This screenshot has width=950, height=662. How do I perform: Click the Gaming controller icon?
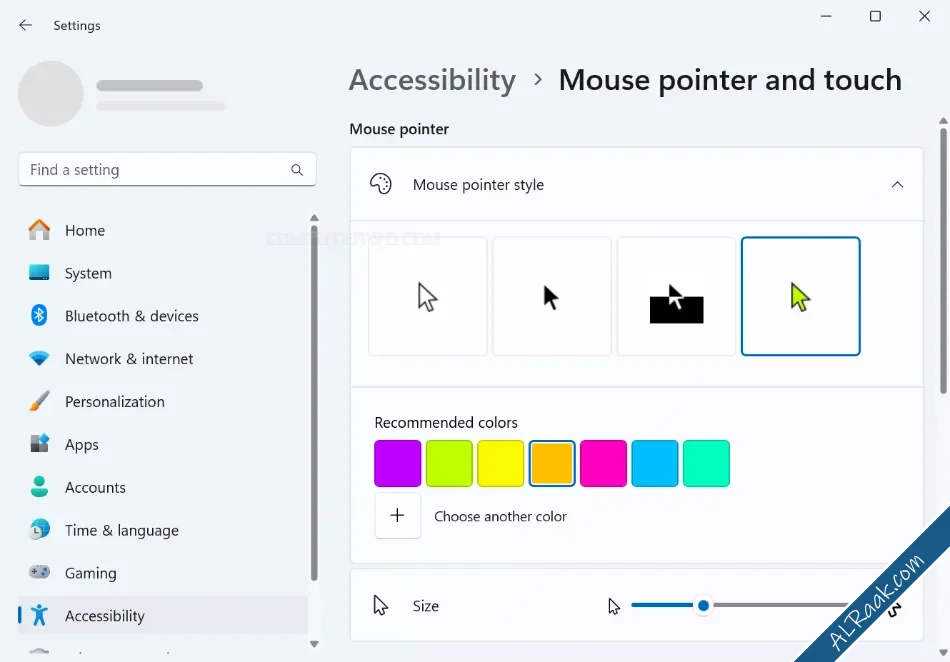(39, 572)
